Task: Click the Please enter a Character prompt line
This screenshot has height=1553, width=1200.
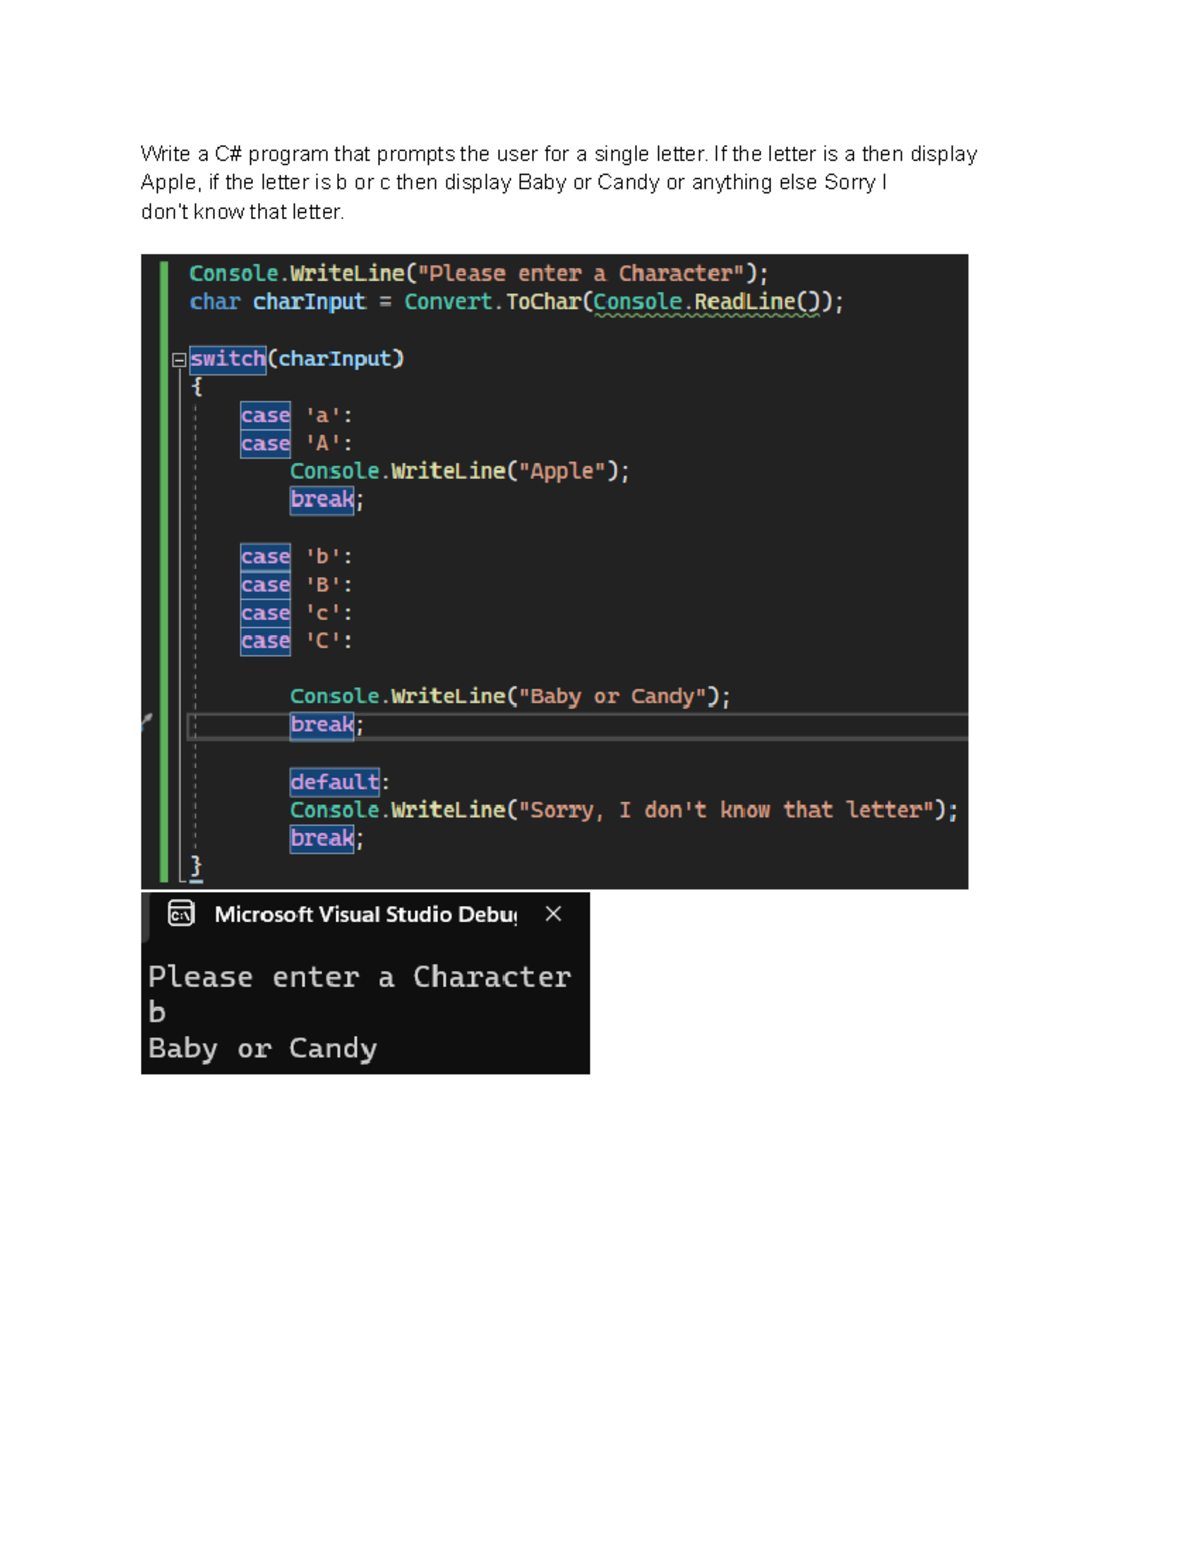Action: 360,976
